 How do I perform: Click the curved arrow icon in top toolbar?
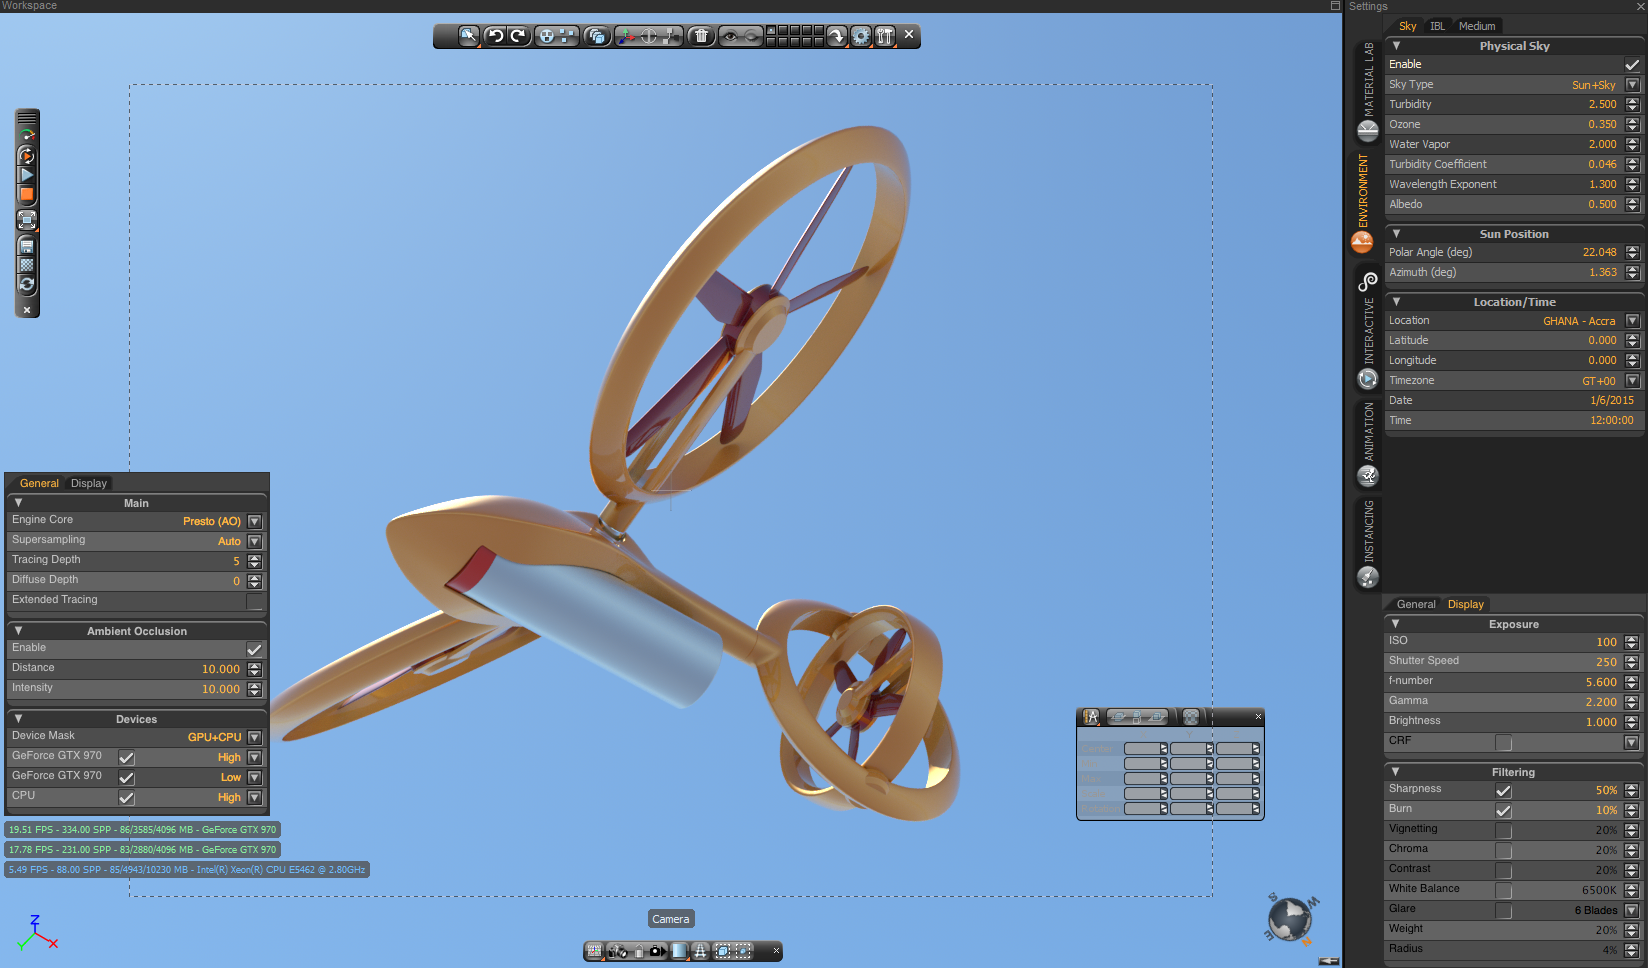(837, 36)
